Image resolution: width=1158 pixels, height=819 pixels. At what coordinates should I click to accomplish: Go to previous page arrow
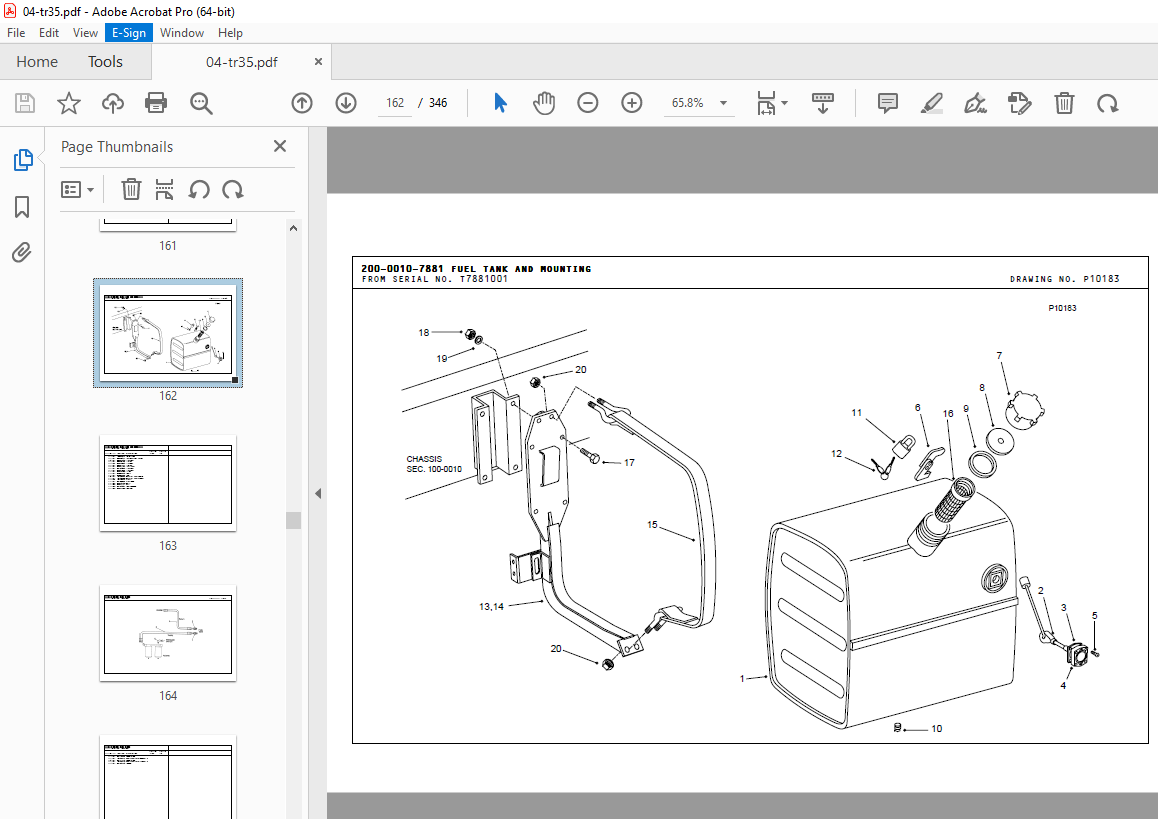302,103
